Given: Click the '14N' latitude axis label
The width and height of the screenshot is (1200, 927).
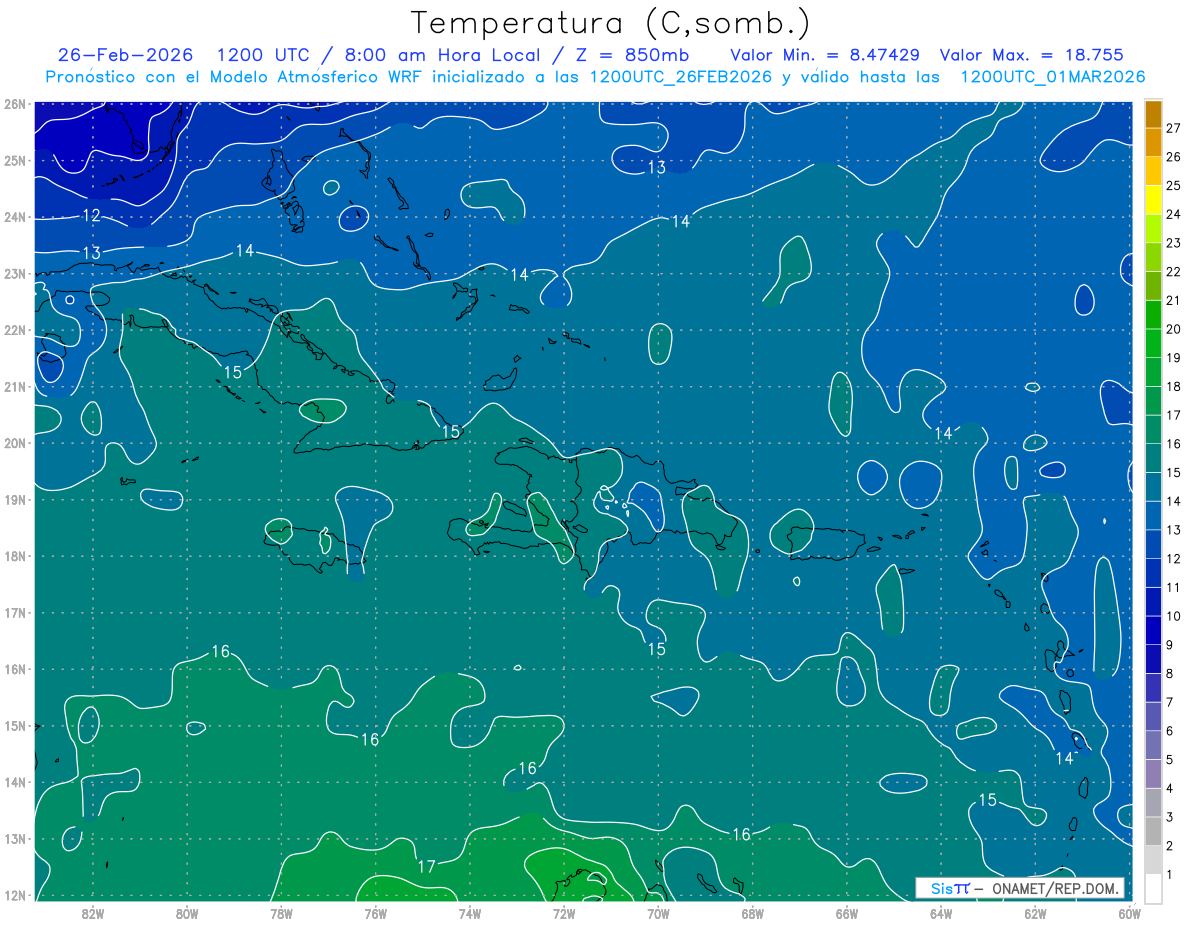Looking at the screenshot, I should pyautogui.click(x=15, y=782).
